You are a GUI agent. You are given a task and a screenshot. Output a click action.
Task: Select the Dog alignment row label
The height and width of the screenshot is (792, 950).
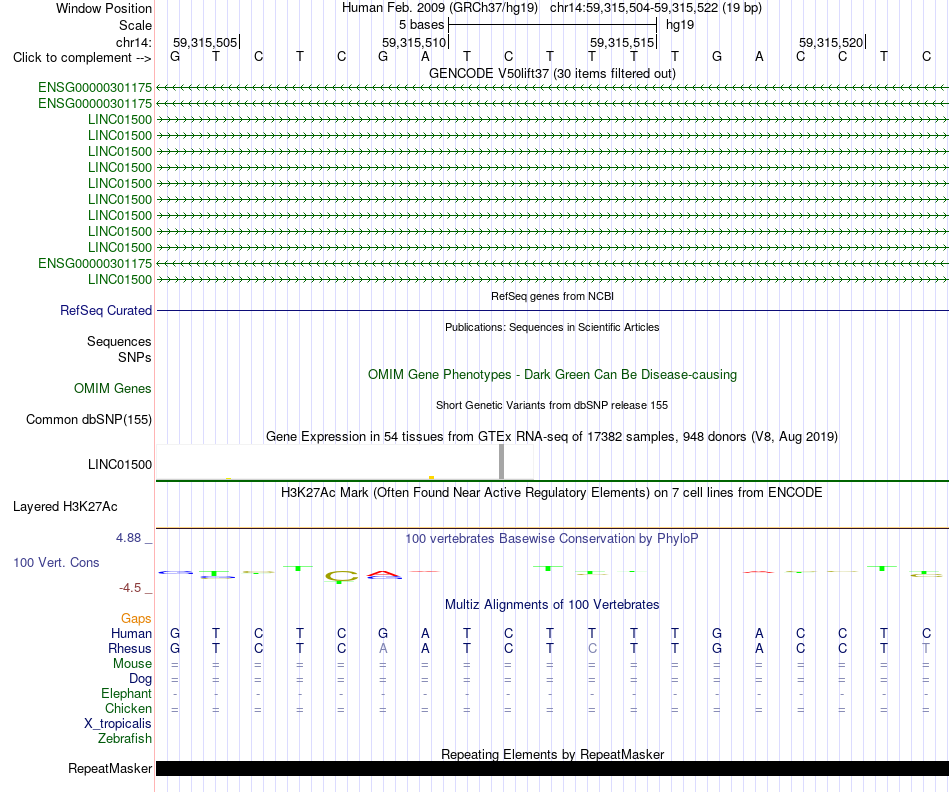click(x=141, y=679)
